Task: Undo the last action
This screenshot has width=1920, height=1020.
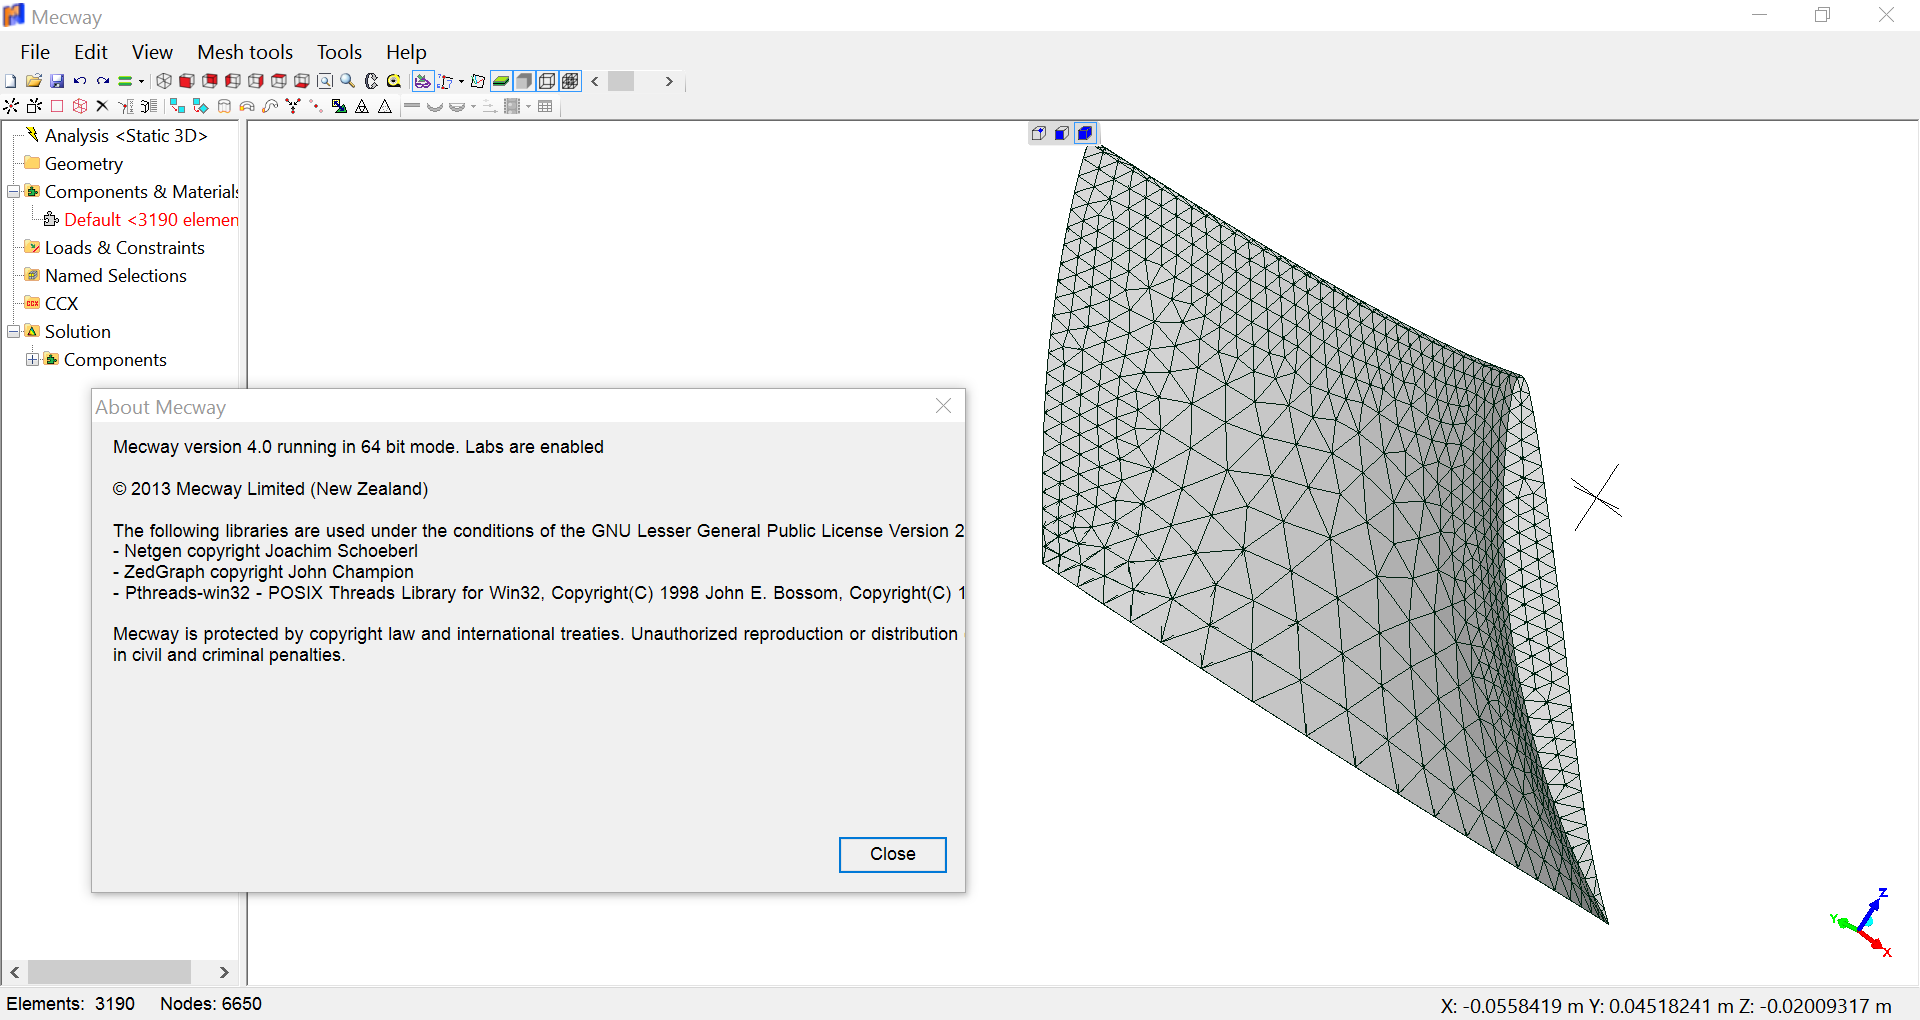Action: pyautogui.click(x=80, y=81)
